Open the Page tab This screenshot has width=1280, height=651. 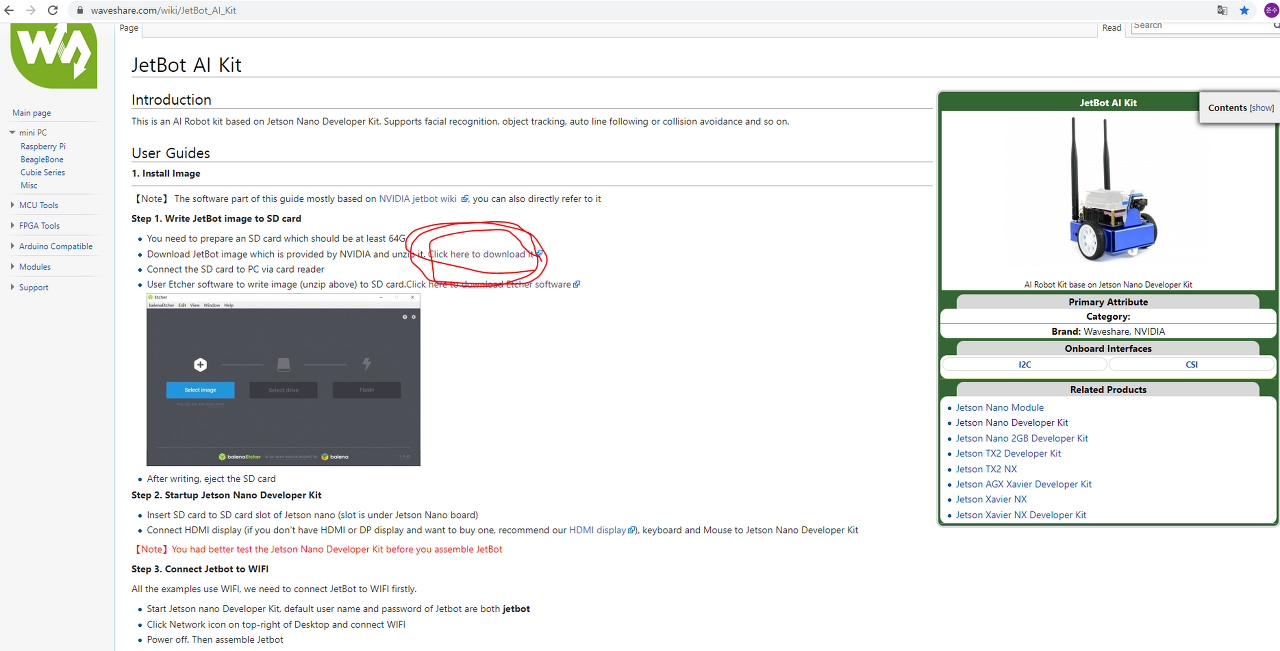(129, 28)
